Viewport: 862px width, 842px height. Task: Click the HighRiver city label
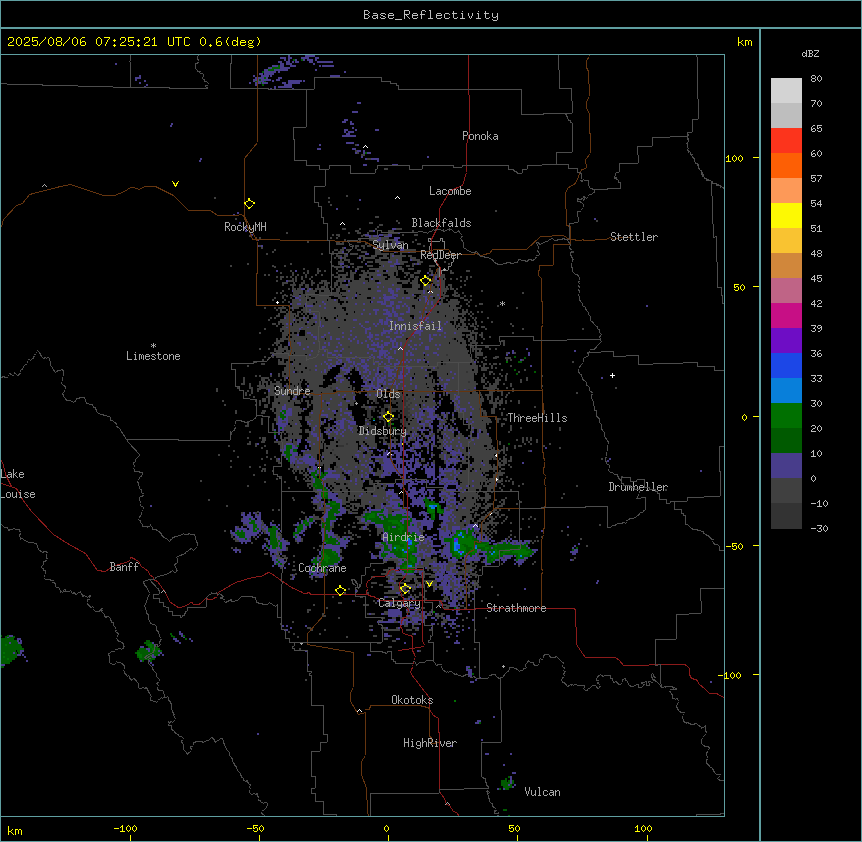[x=430, y=743]
